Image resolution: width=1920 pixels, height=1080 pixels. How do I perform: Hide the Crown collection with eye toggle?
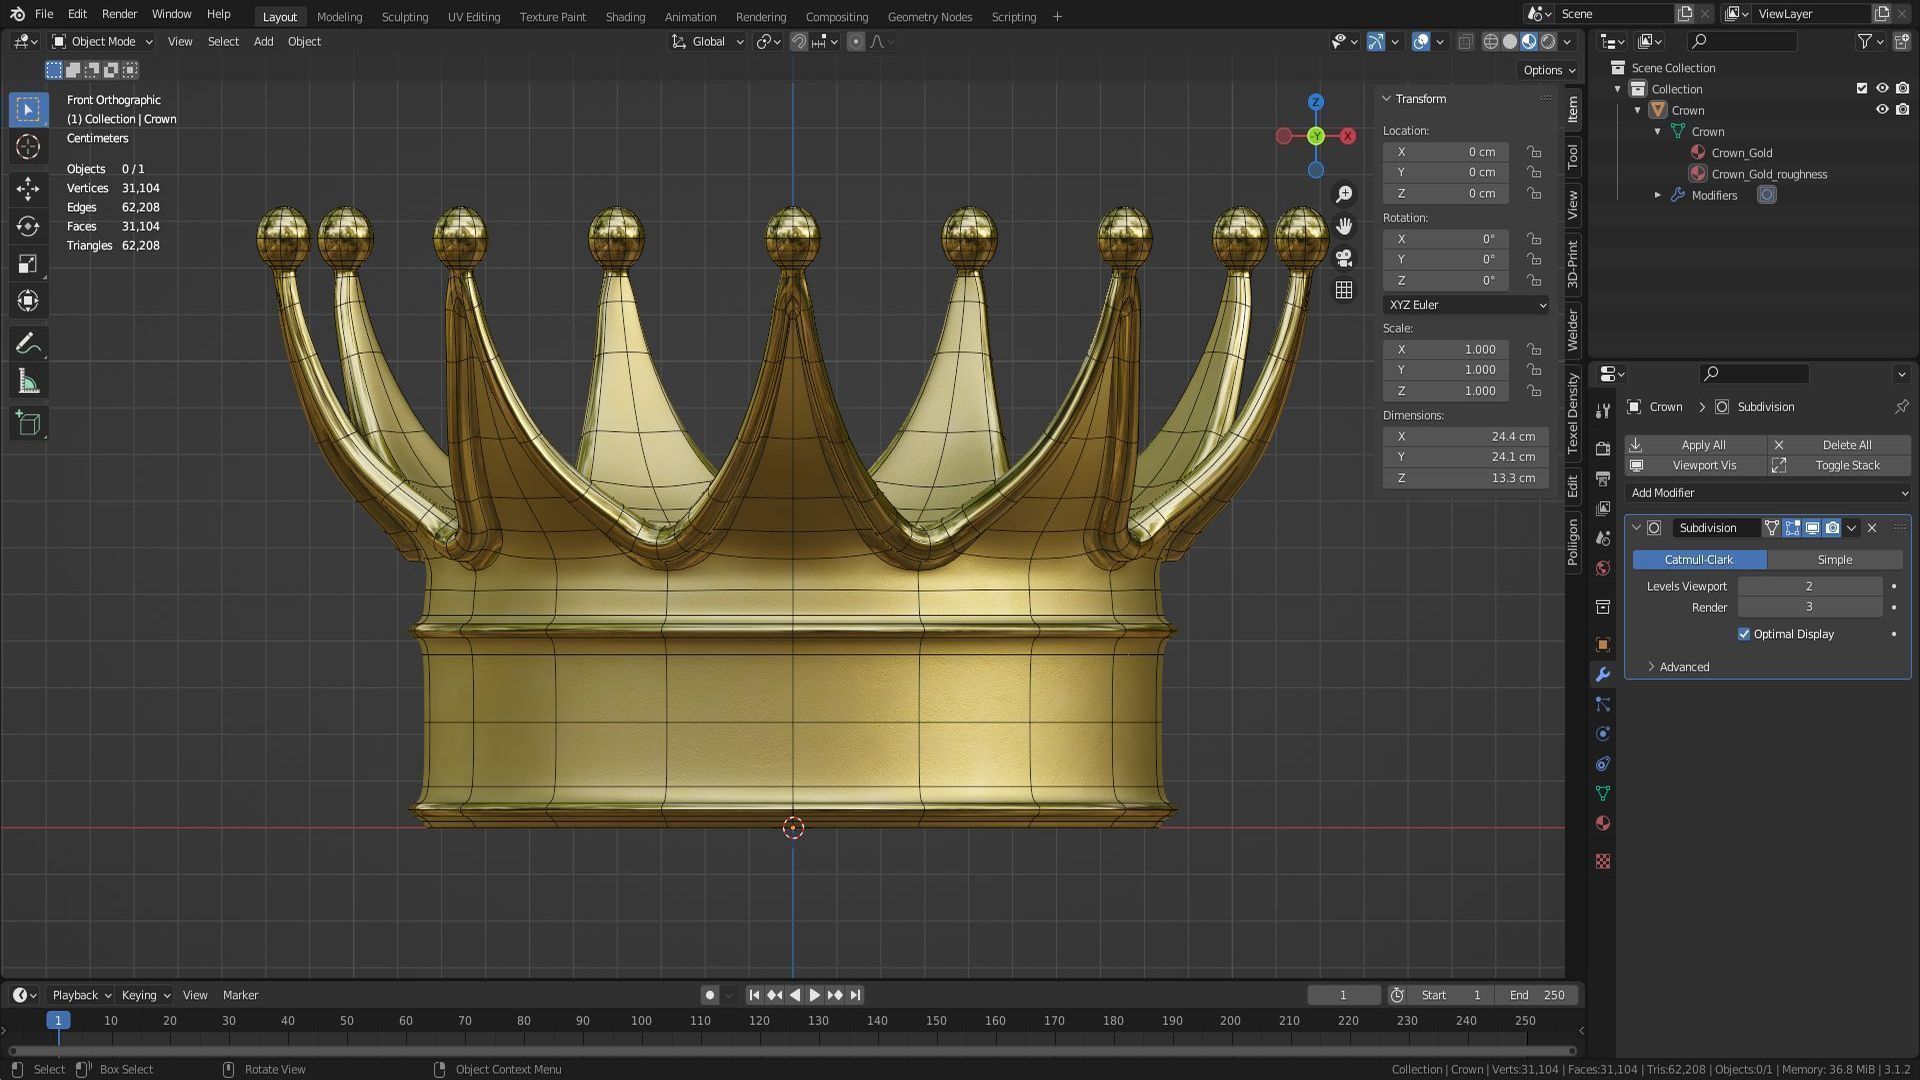pyautogui.click(x=1883, y=110)
